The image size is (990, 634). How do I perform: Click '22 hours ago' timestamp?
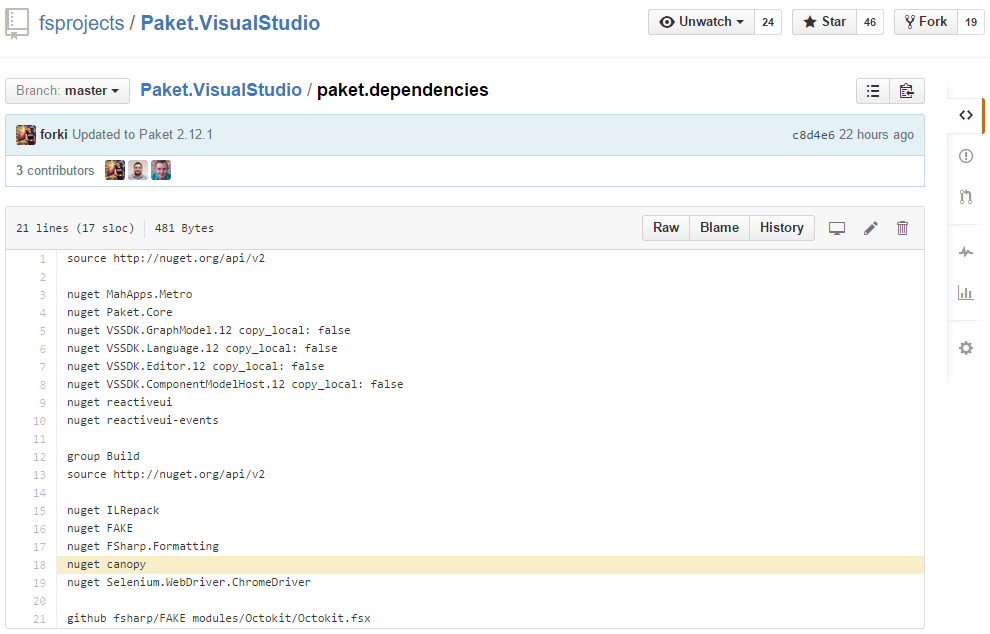(x=876, y=135)
